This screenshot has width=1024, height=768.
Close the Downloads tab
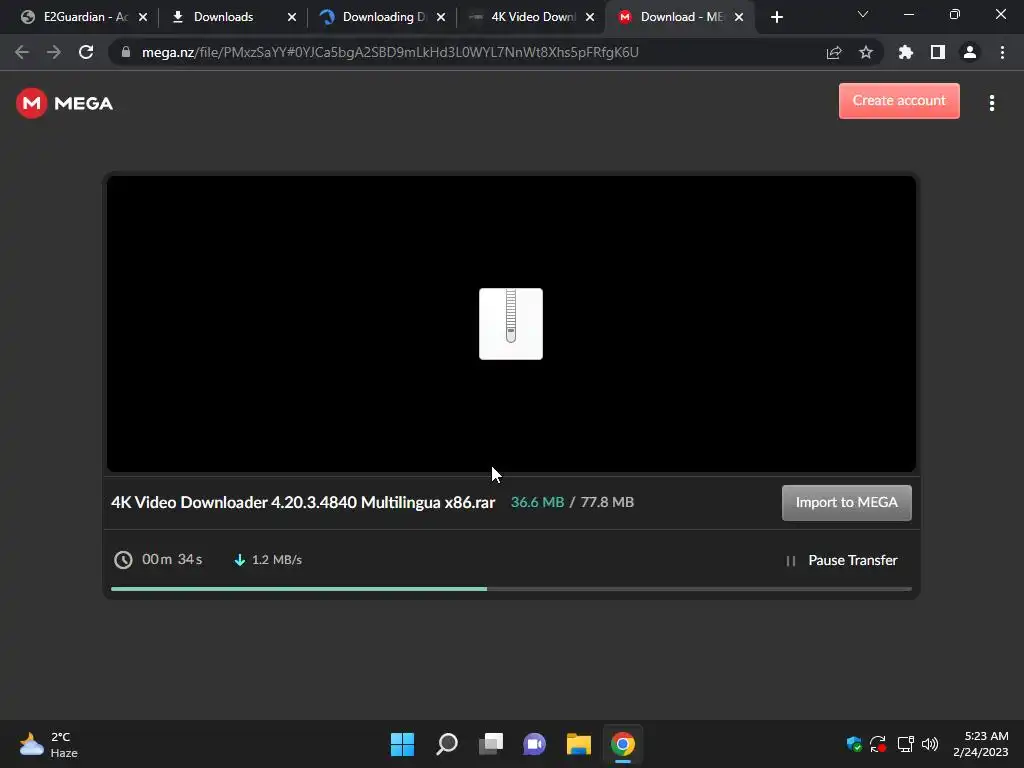click(x=292, y=17)
